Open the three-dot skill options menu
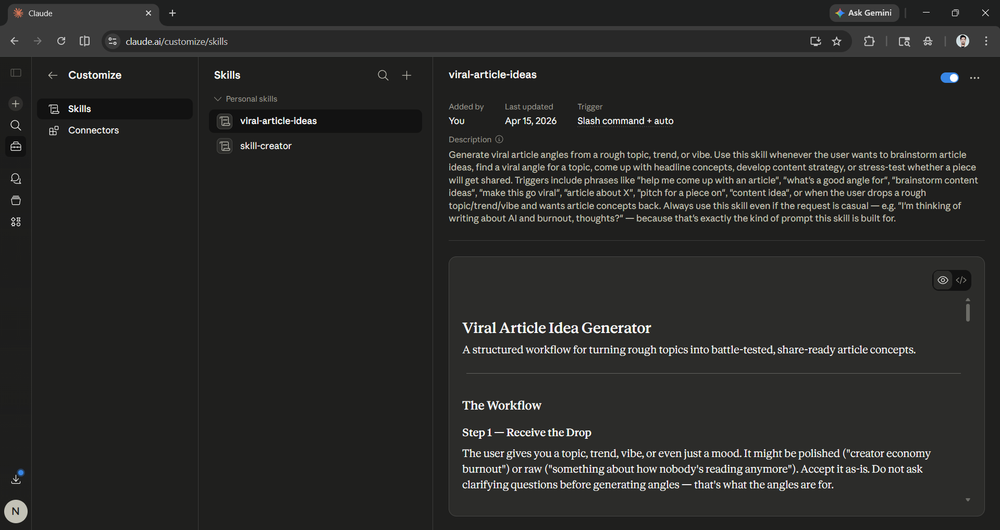The height and width of the screenshot is (530, 1000). [975, 77]
